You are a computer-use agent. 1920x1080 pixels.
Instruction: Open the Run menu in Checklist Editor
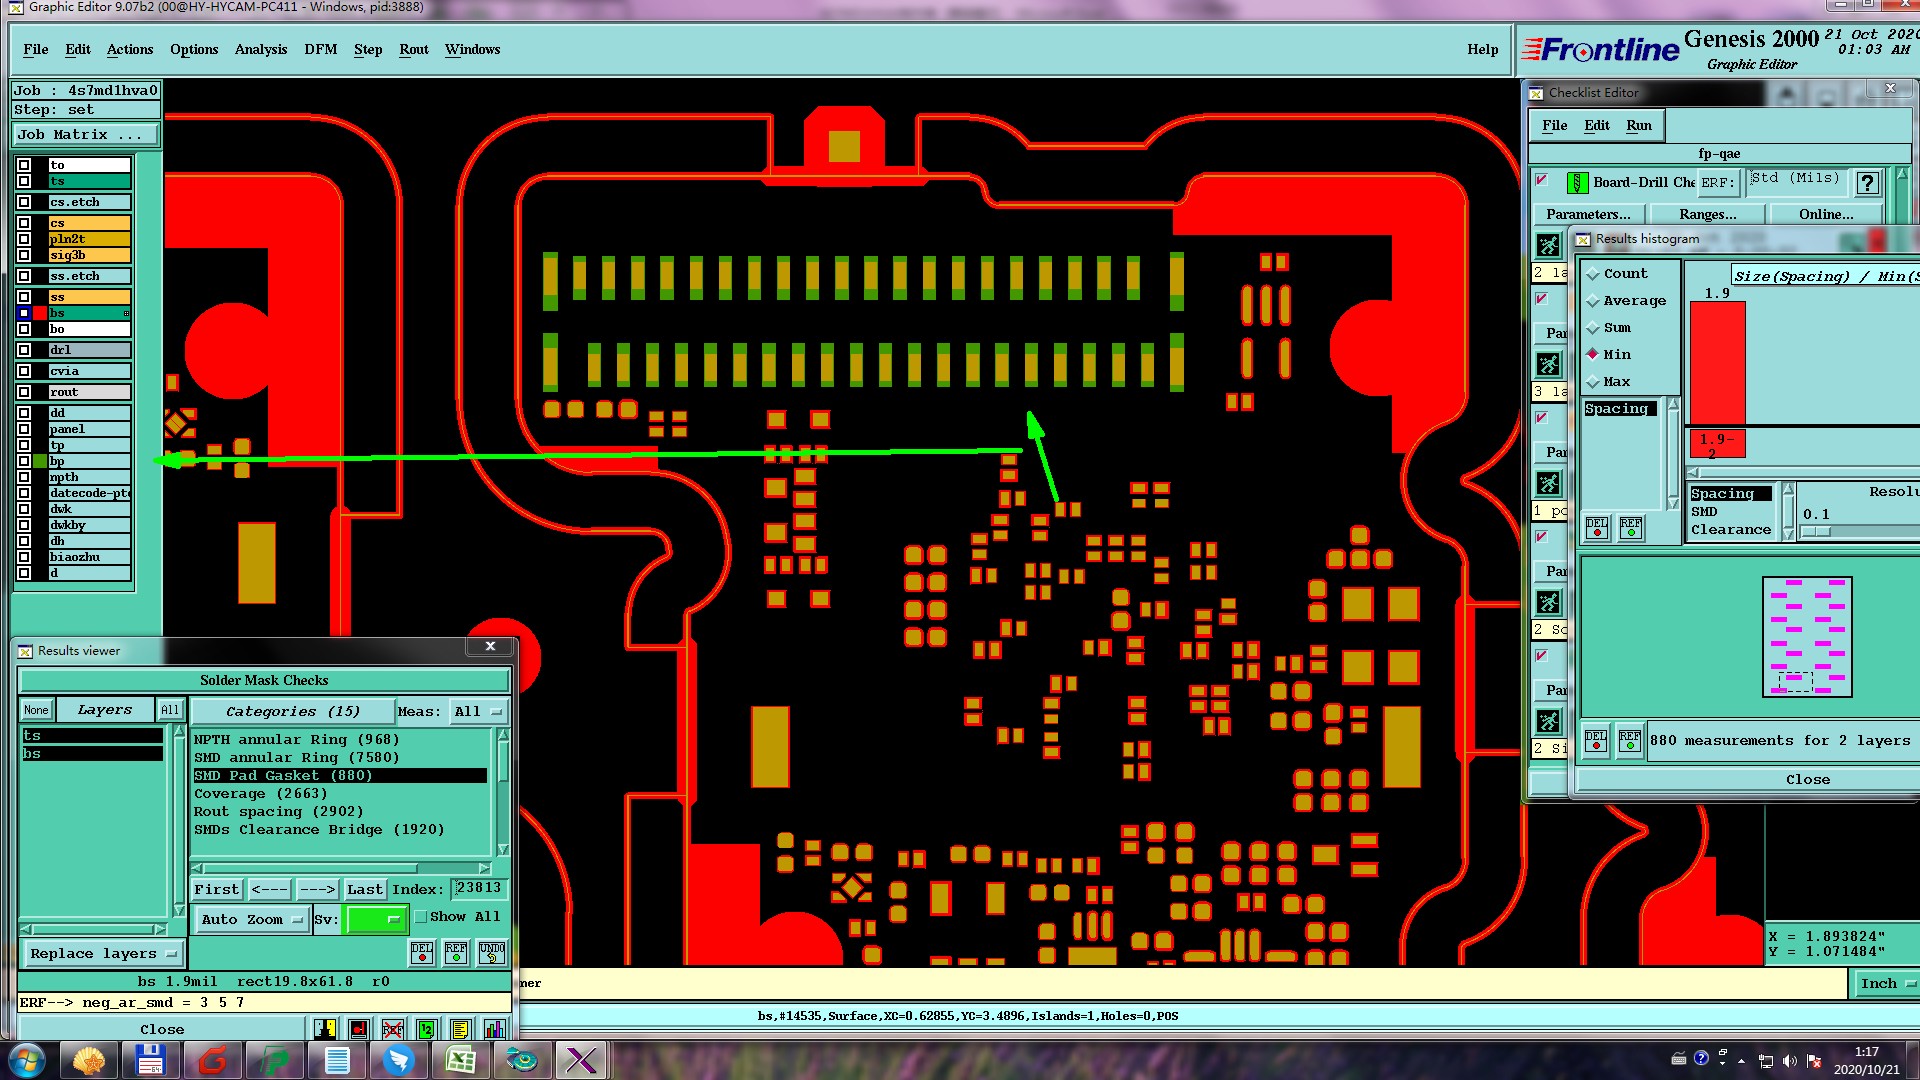pos(1639,126)
